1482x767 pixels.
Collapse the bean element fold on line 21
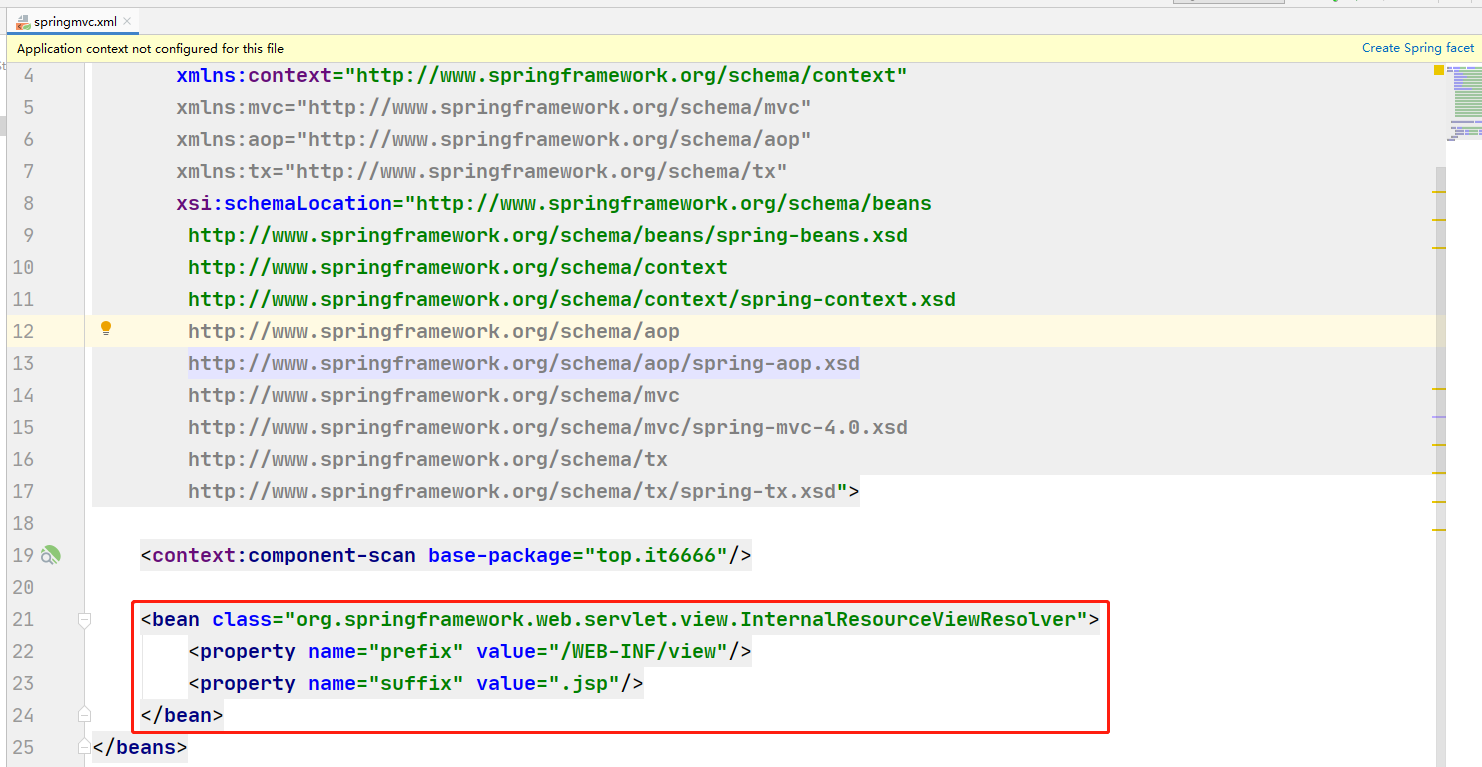point(84,620)
